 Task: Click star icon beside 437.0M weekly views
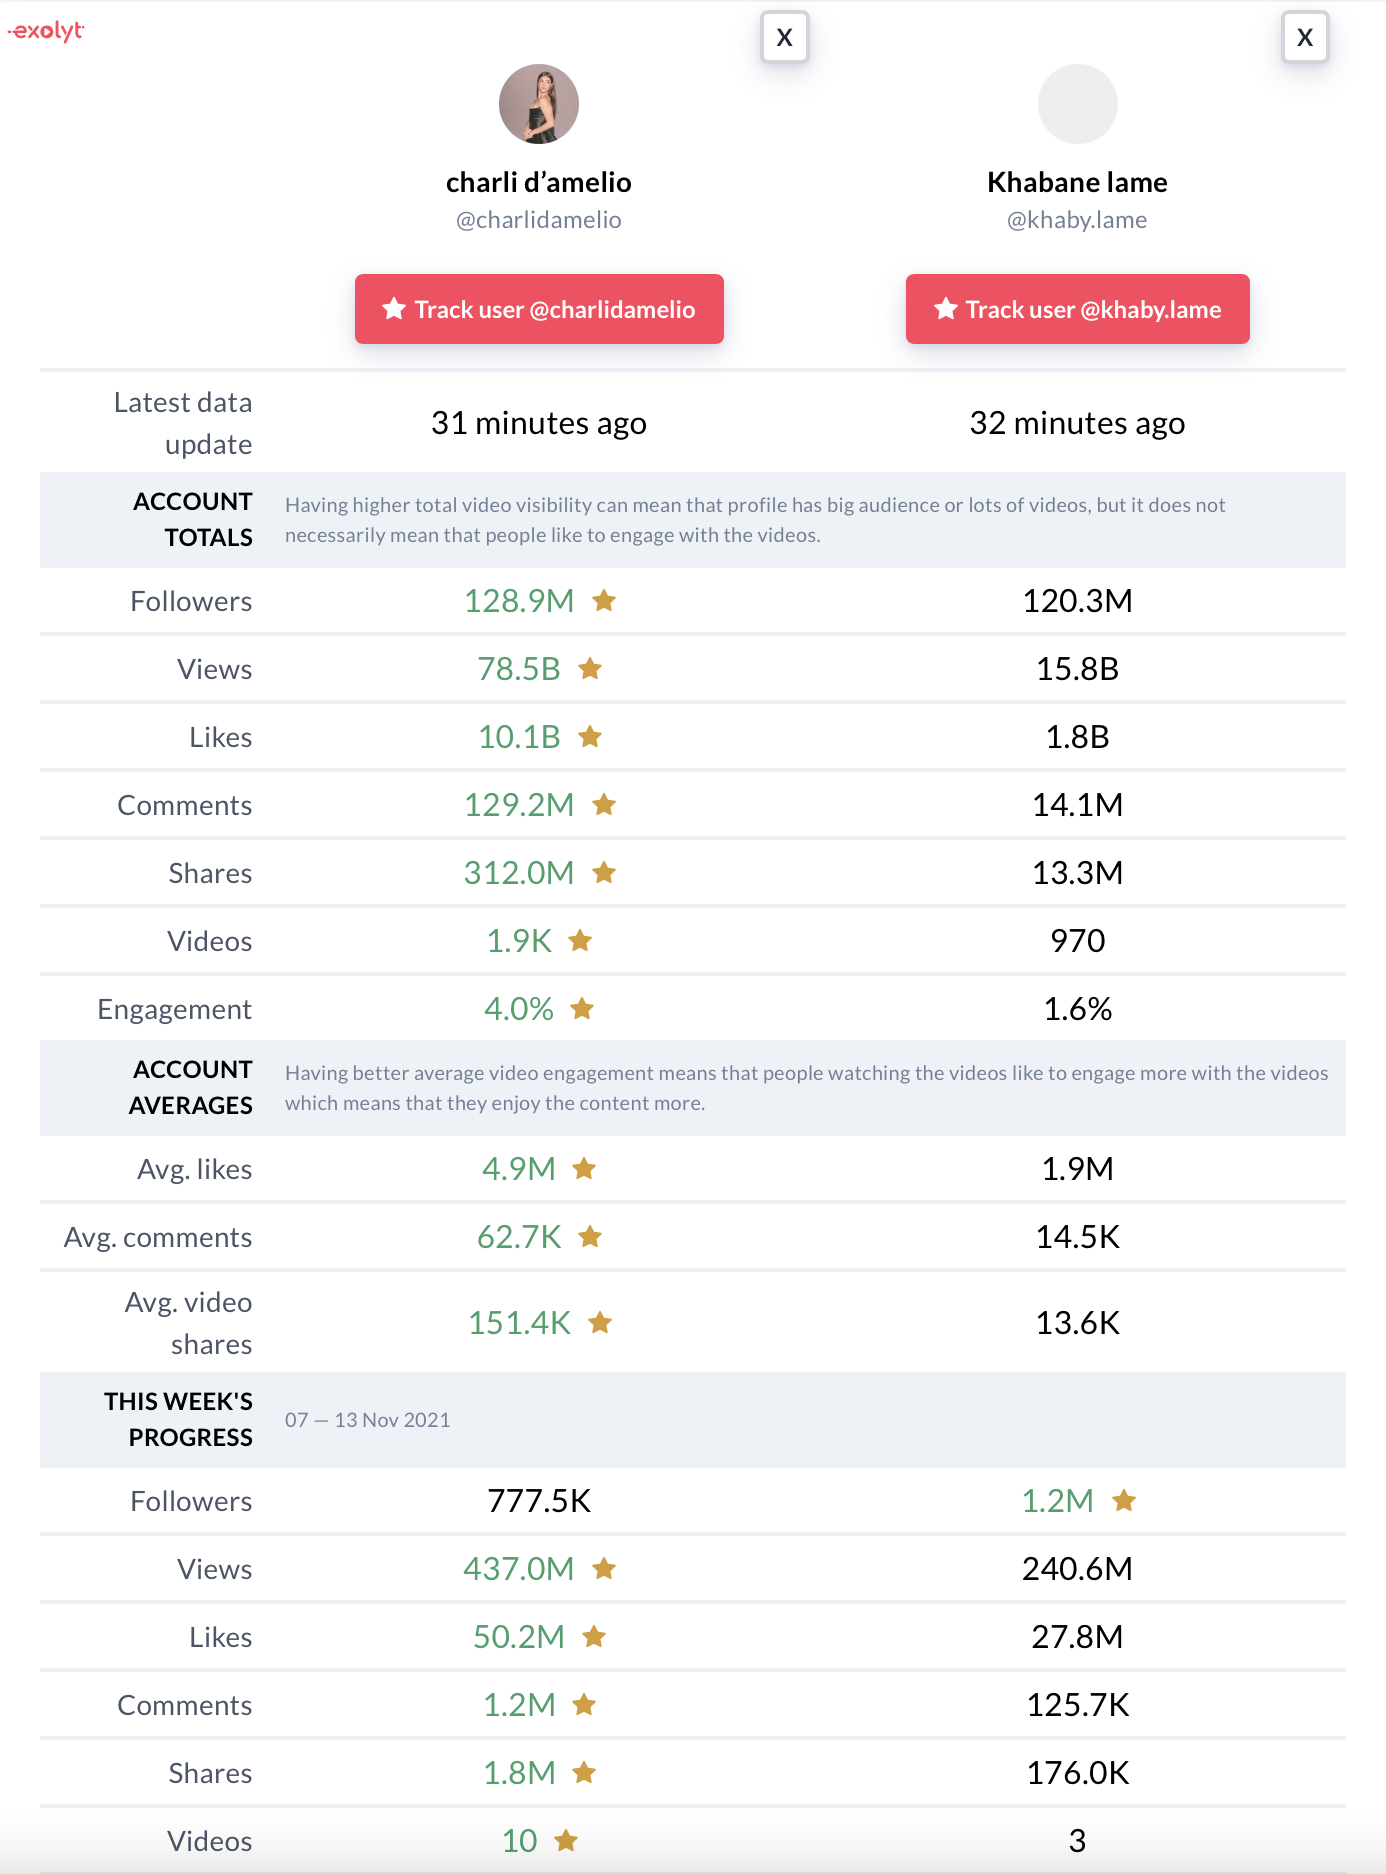pos(604,1569)
